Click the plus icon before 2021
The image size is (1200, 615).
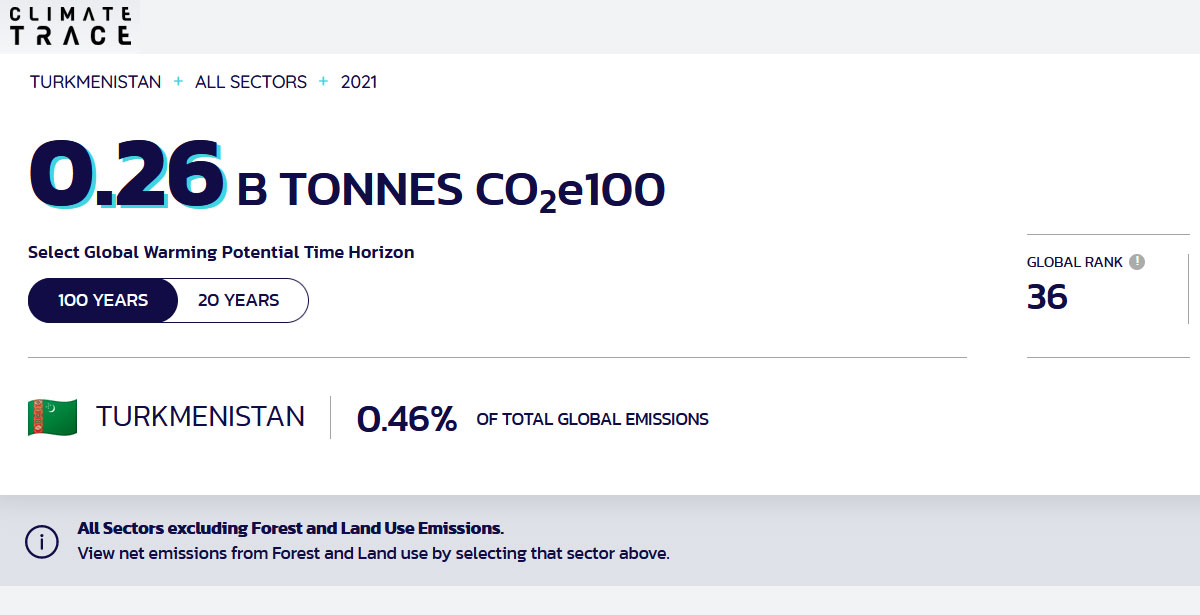[324, 82]
